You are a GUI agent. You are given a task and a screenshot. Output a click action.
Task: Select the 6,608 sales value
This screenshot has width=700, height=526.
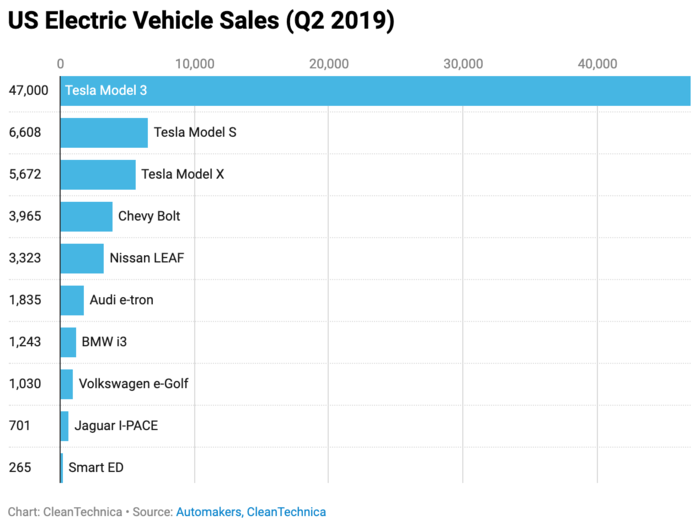(x=25, y=132)
